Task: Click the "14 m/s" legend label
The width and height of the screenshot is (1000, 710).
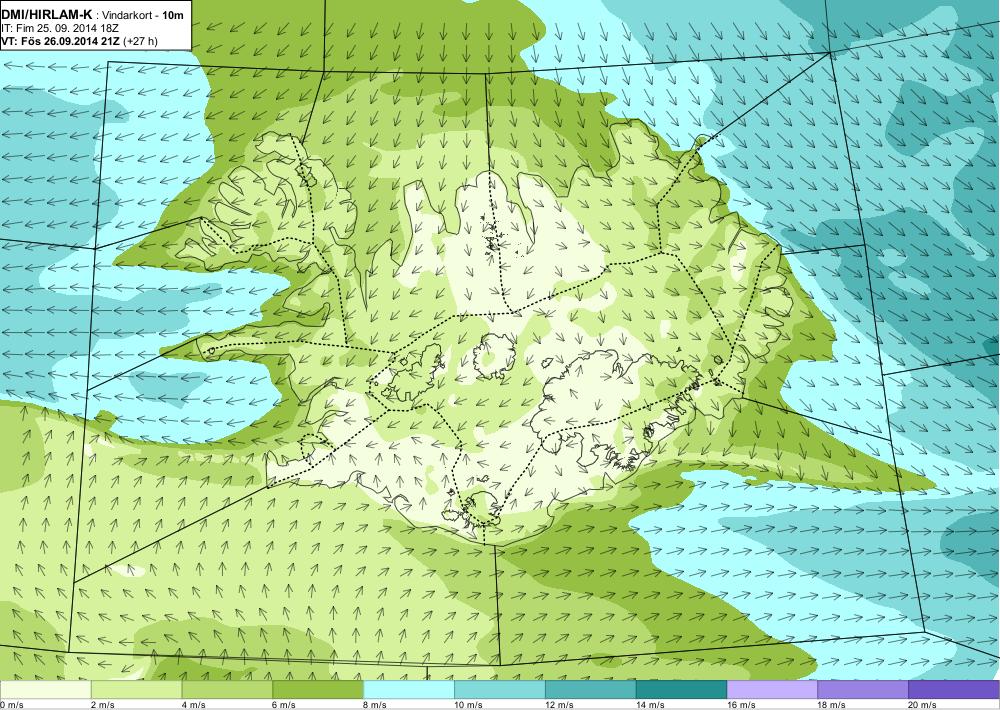Action: (x=651, y=704)
